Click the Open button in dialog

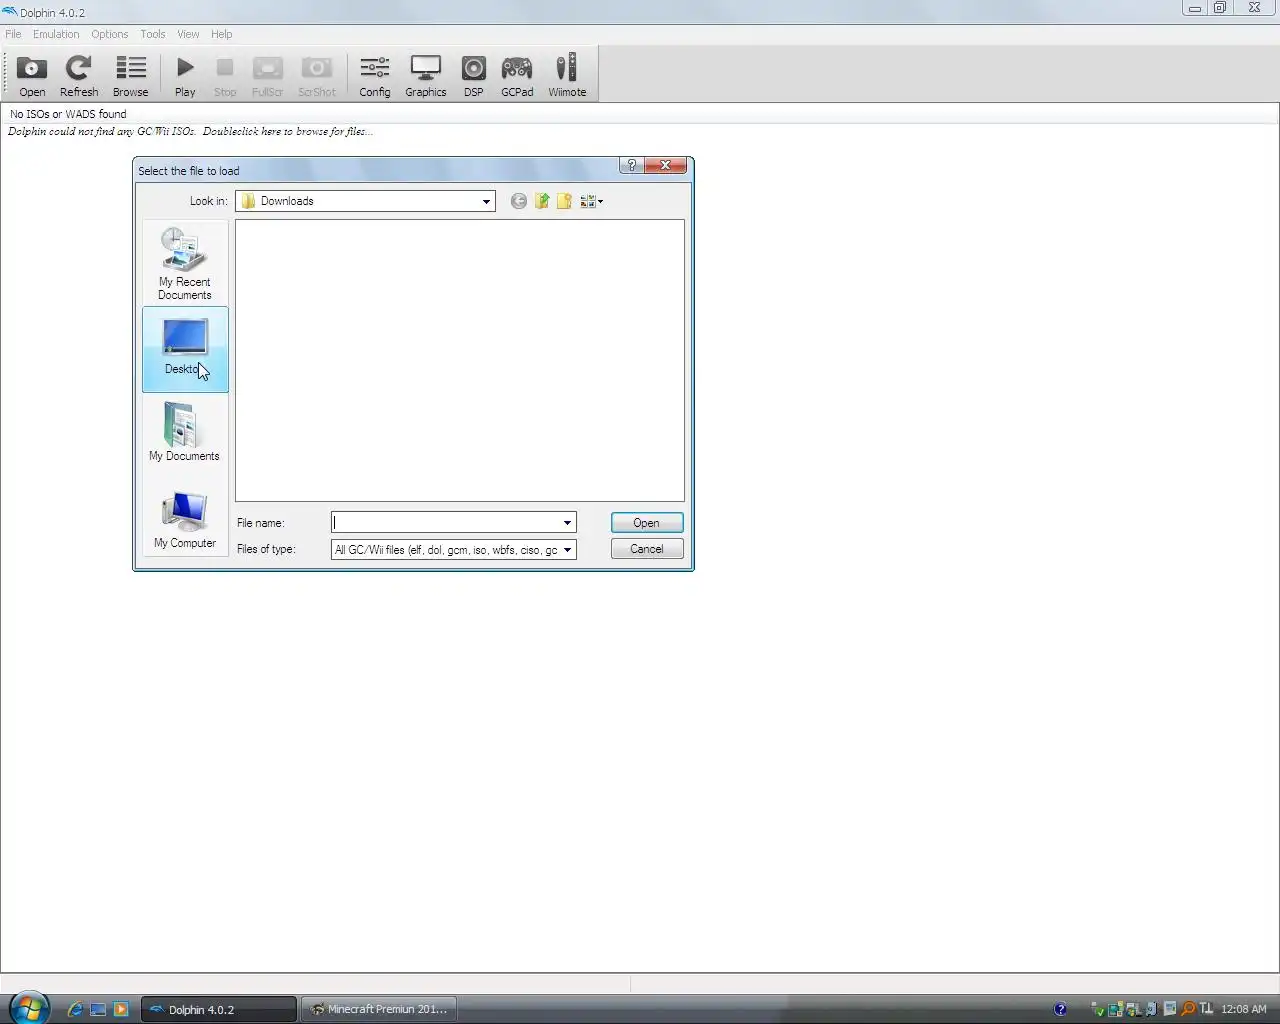(646, 522)
